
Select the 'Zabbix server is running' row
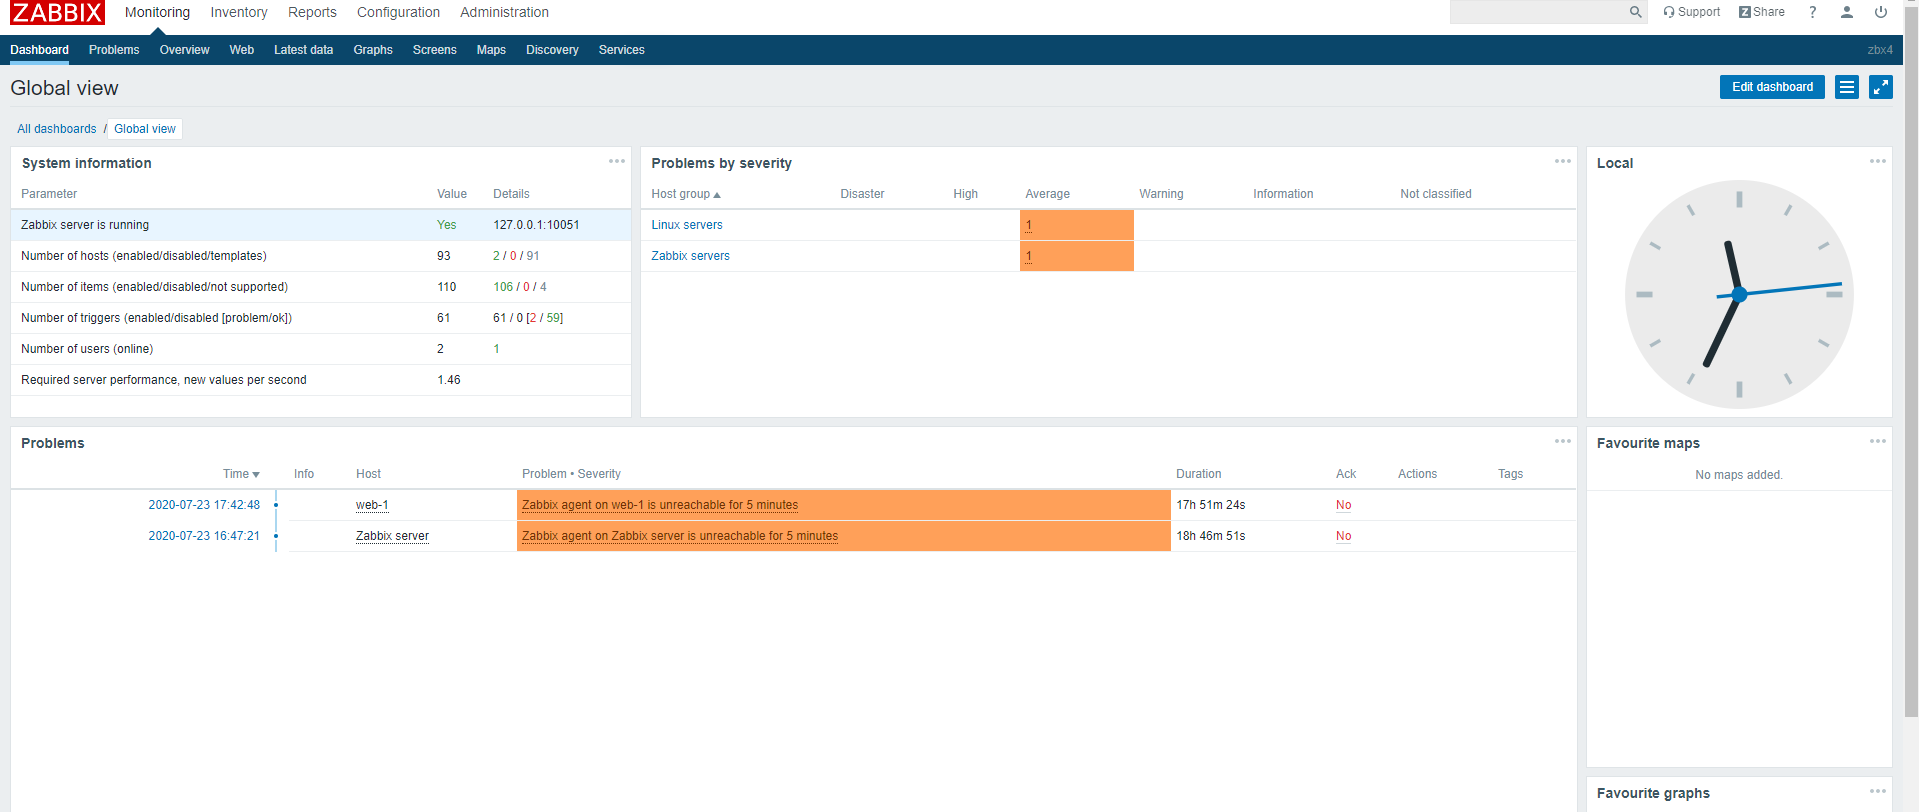coord(321,225)
